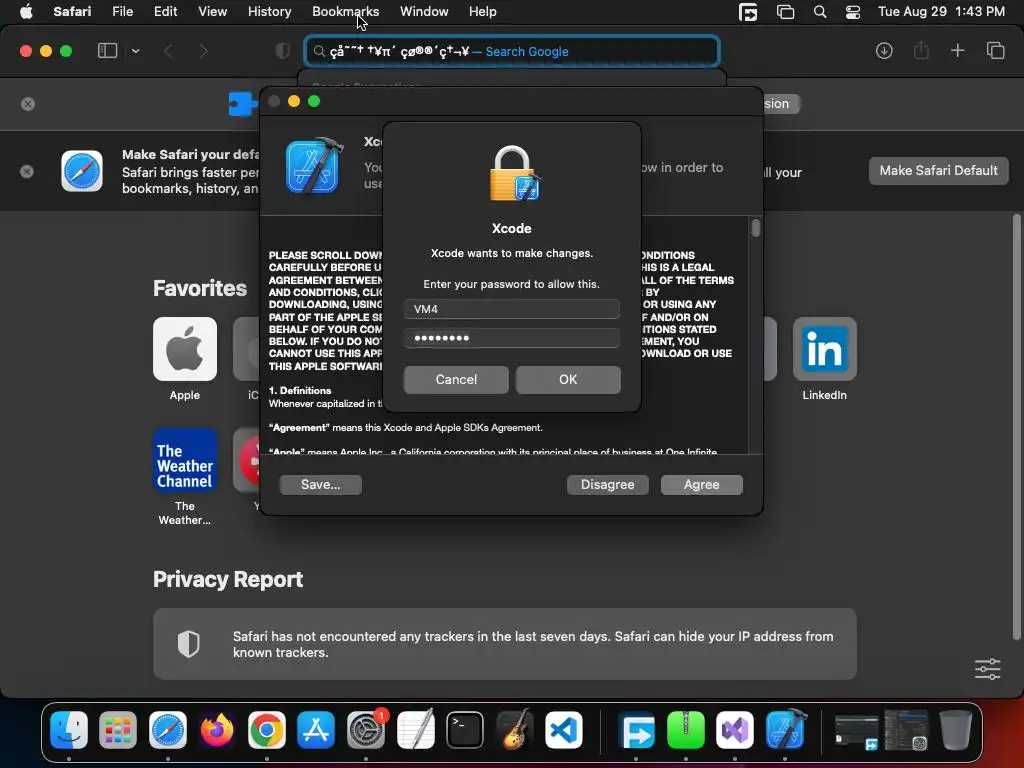Toggle the Safari sidebar
Screen dimensions: 1024x768
[x=107, y=51]
